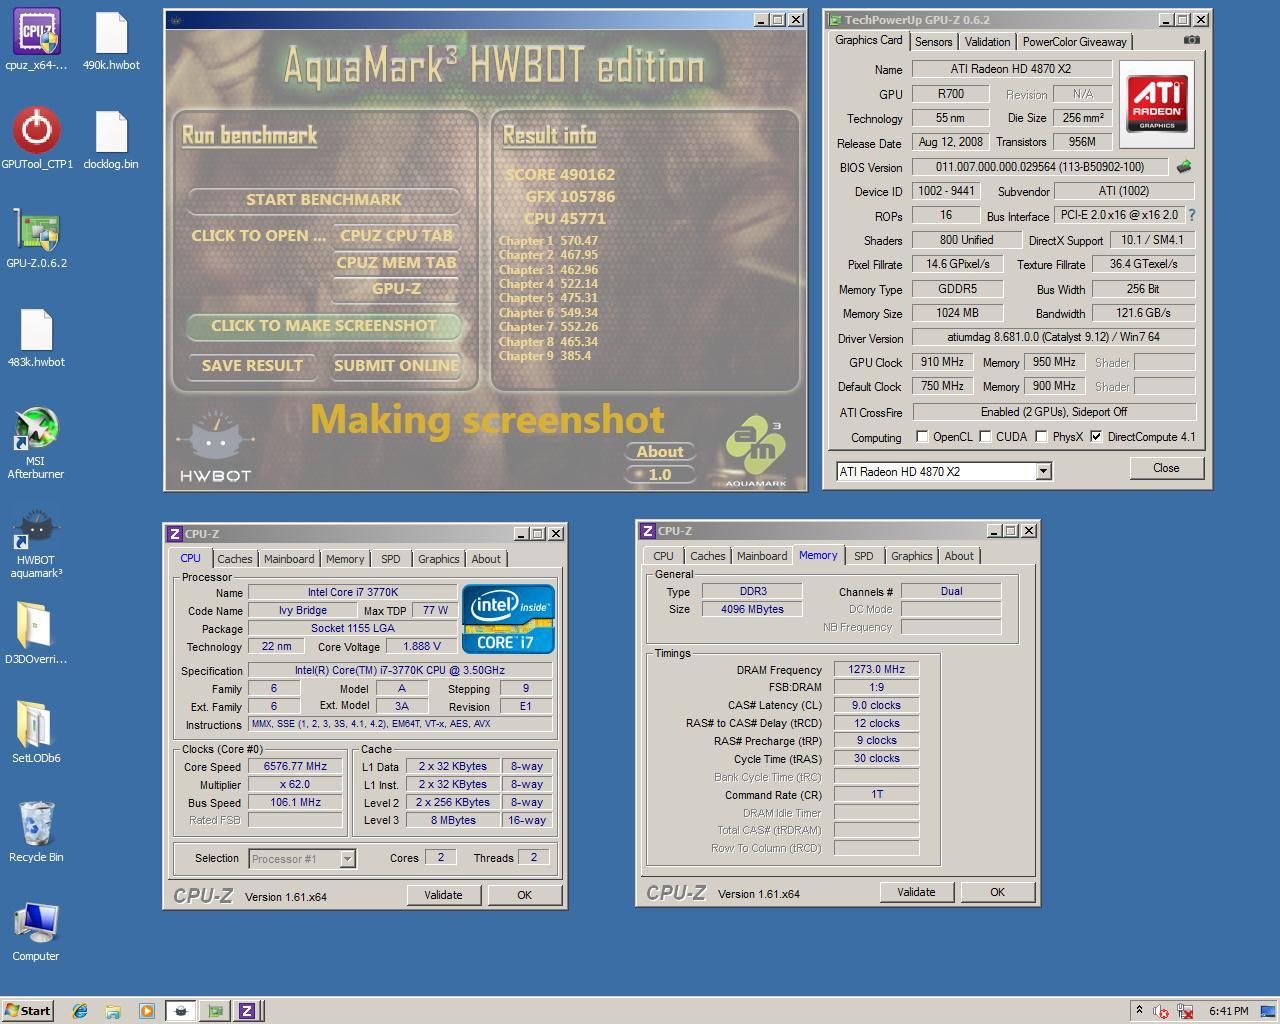
Task: Click the 6:41 PM taskbar clock
Action: (1228, 1011)
